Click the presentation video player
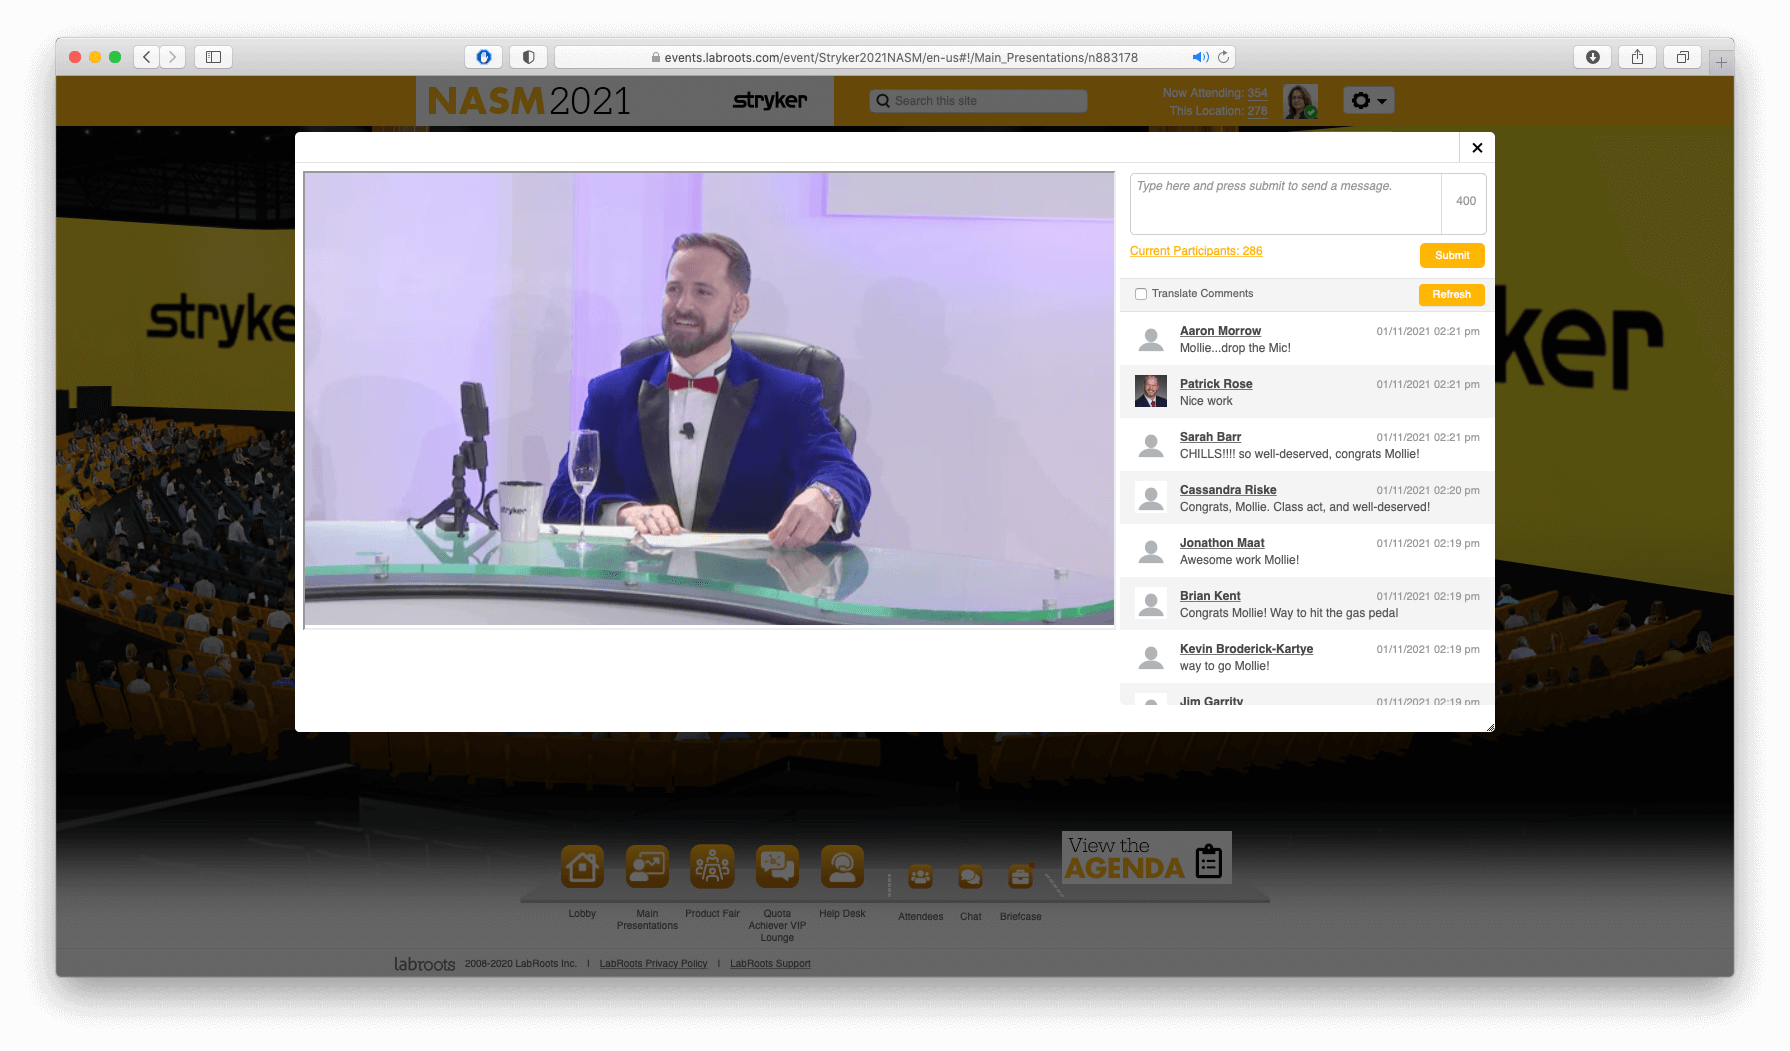 (x=709, y=399)
